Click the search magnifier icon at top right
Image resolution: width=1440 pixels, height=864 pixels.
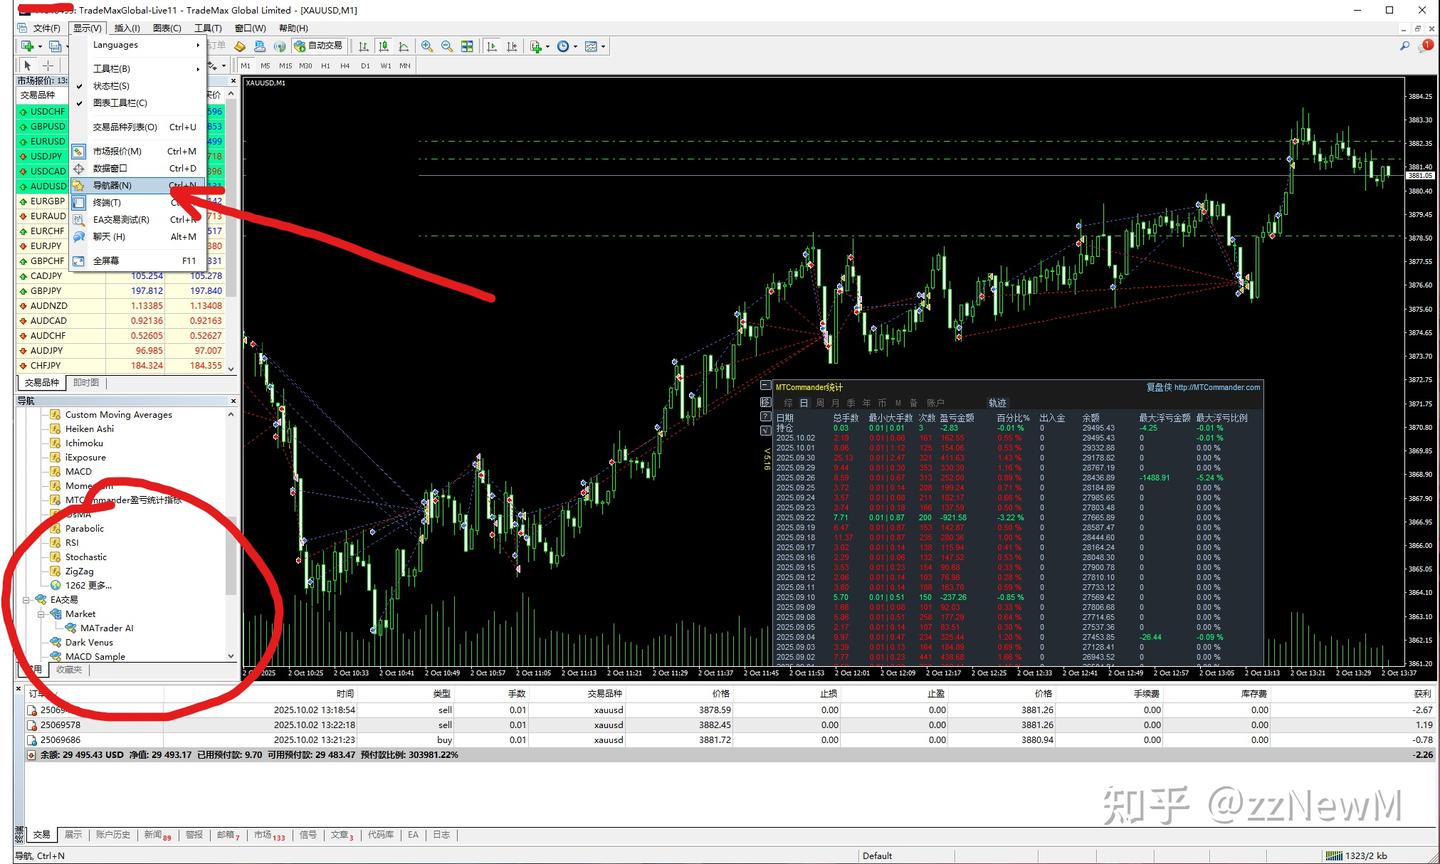(x=1404, y=46)
